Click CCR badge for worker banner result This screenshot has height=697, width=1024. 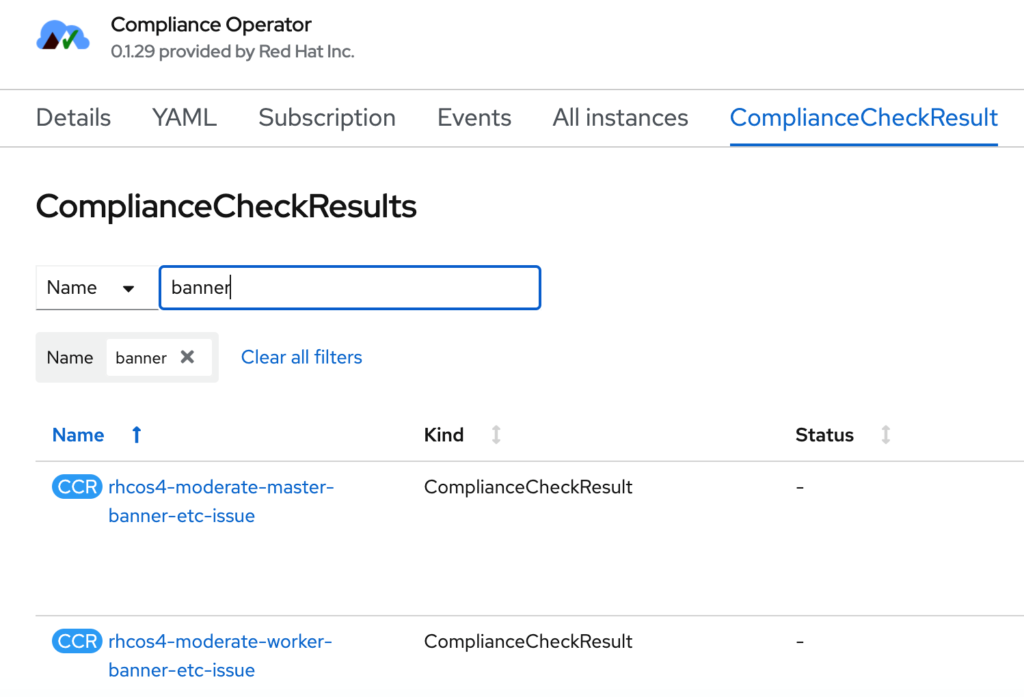click(x=77, y=642)
